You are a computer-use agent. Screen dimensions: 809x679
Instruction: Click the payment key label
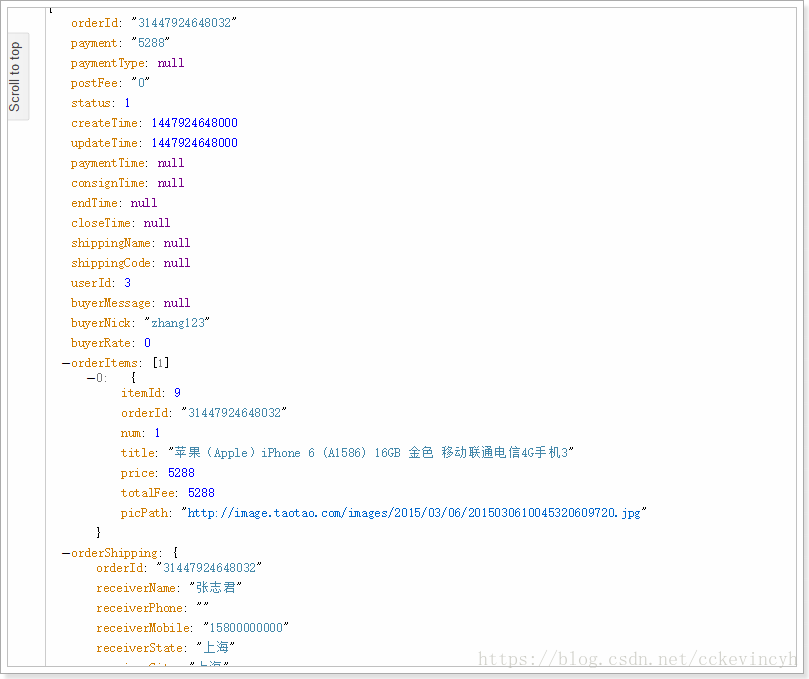(94, 43)
